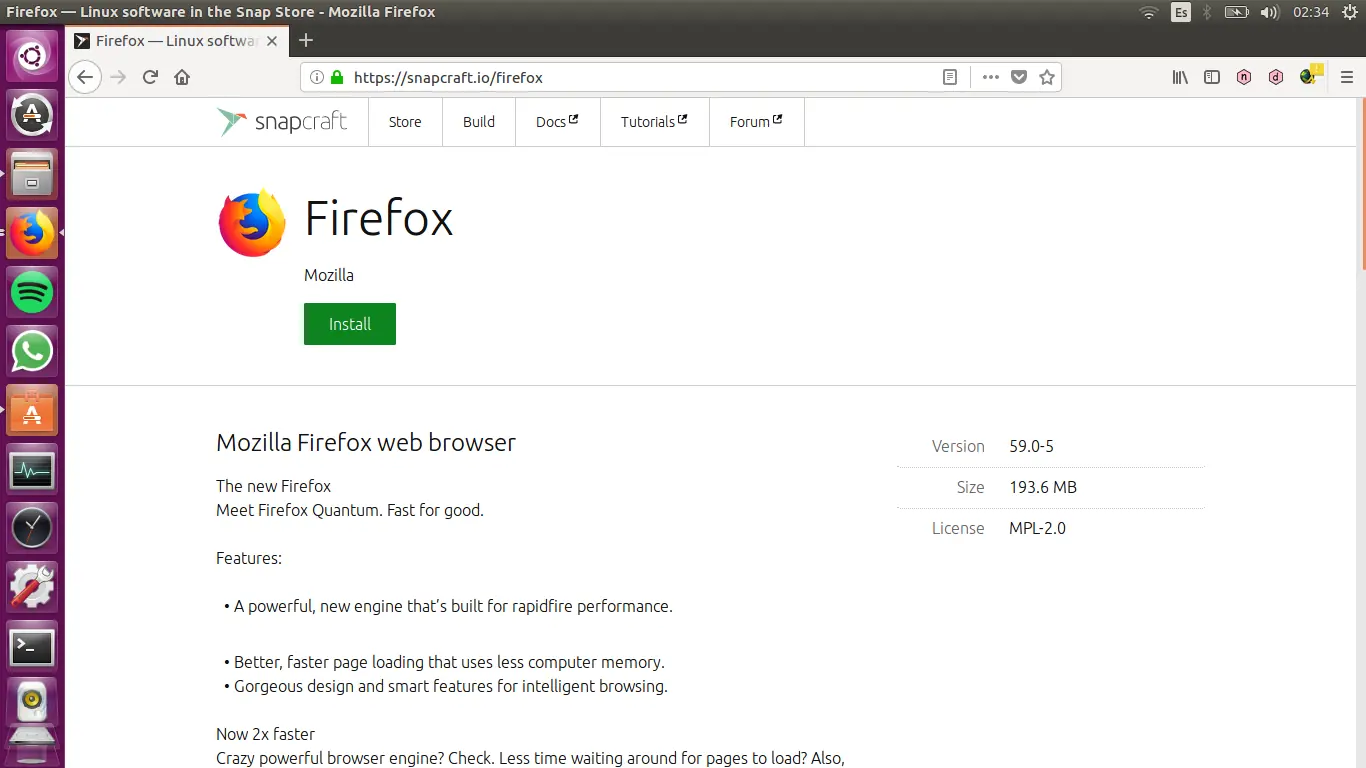This screenshot has width=1366, height=768.
Task: Open page actions three-dot menu
Action: tap(990, 77)
